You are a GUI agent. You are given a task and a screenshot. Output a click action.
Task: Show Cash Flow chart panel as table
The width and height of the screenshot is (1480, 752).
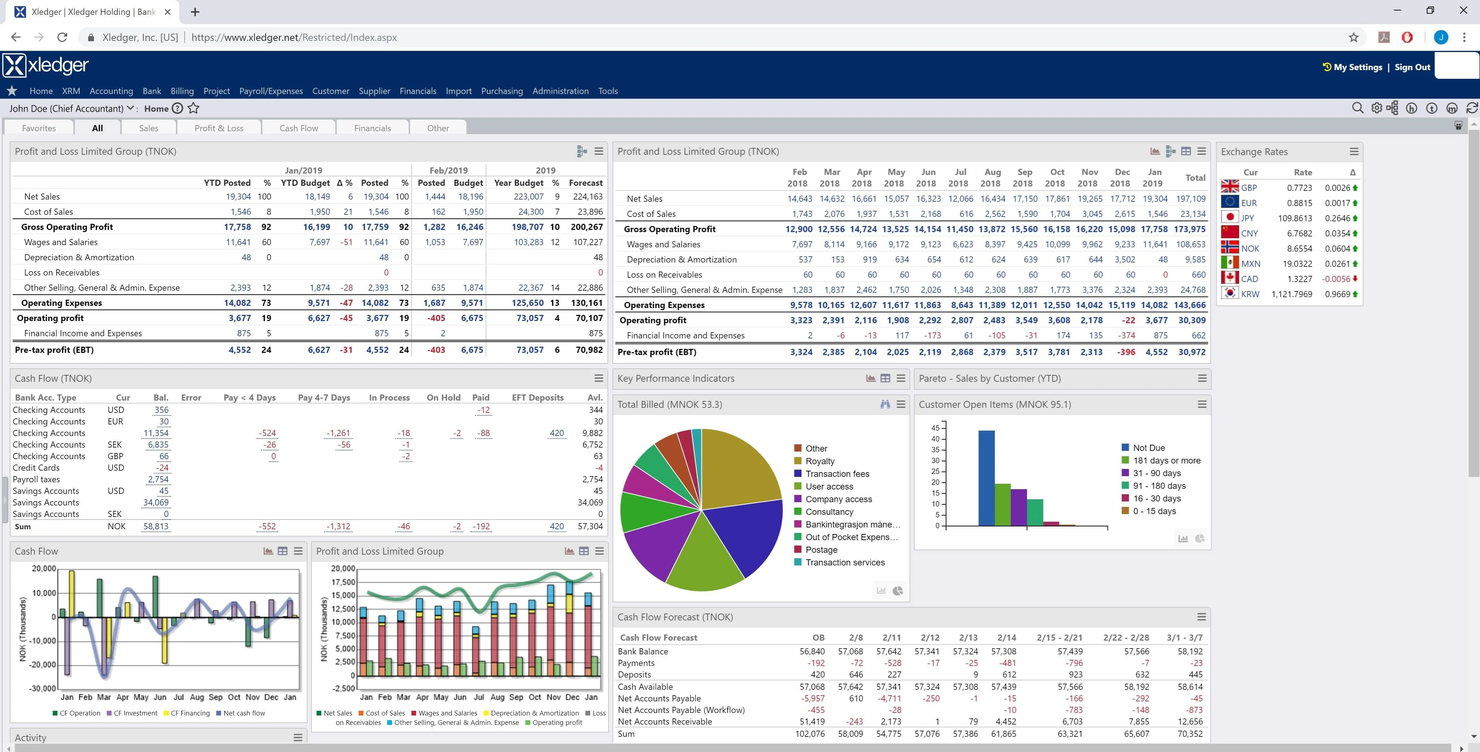click(x=283, y=551)
